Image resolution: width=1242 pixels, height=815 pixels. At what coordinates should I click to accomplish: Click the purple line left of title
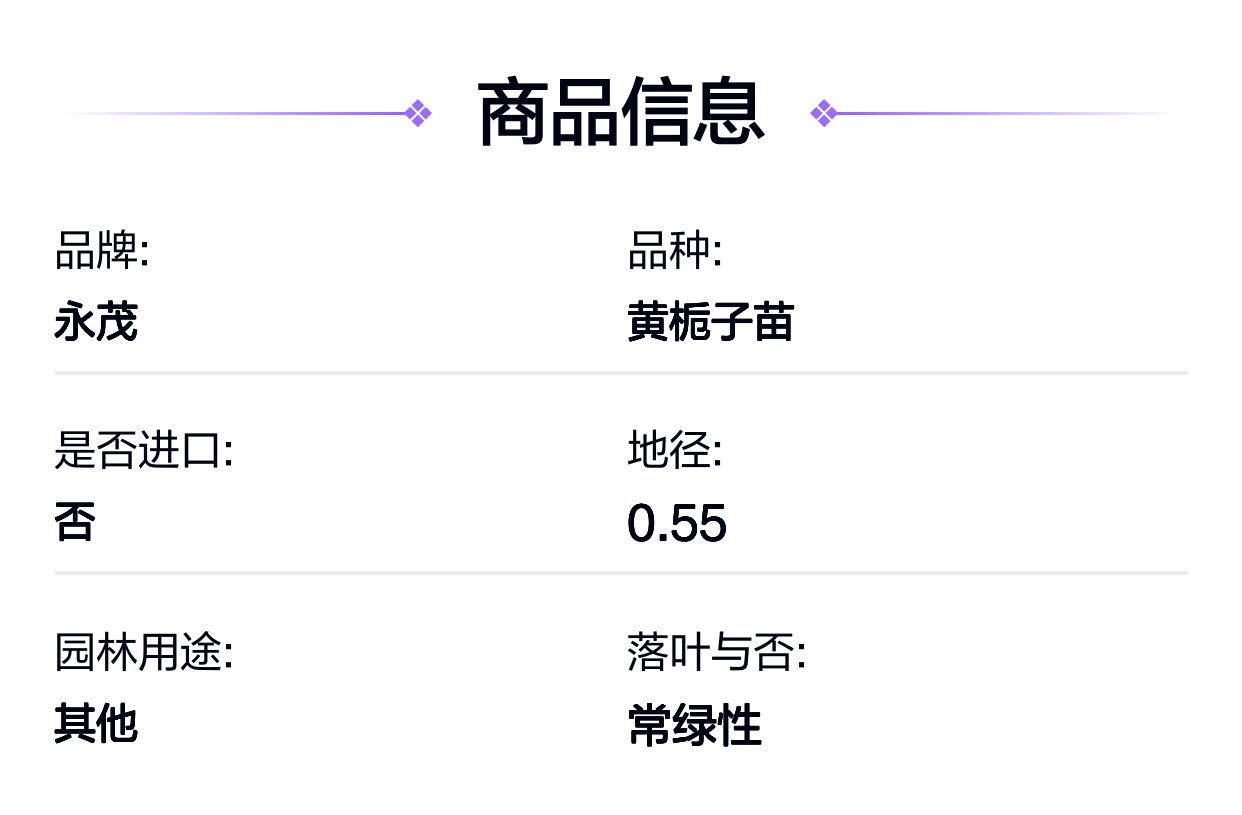[x=237, y=113]
